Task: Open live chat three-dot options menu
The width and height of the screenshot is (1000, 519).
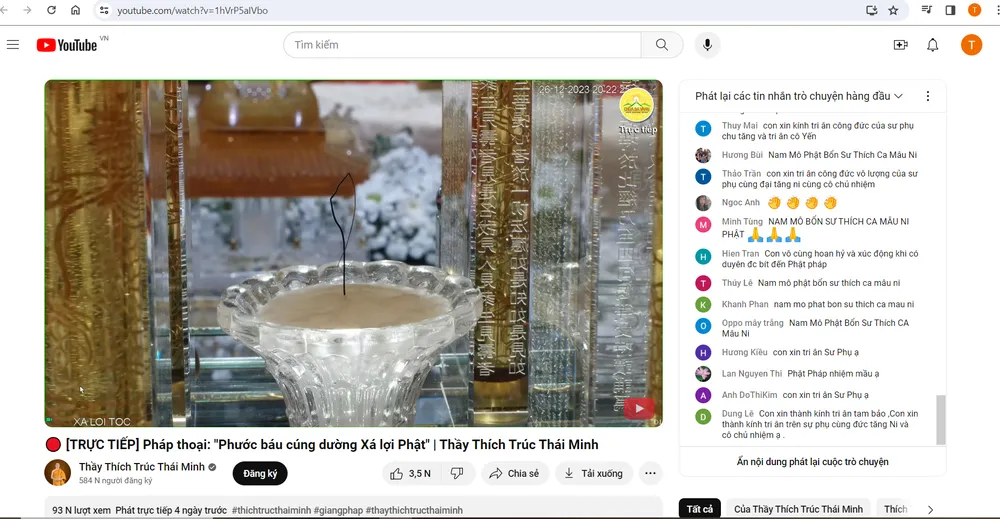Action: (927, 97)
